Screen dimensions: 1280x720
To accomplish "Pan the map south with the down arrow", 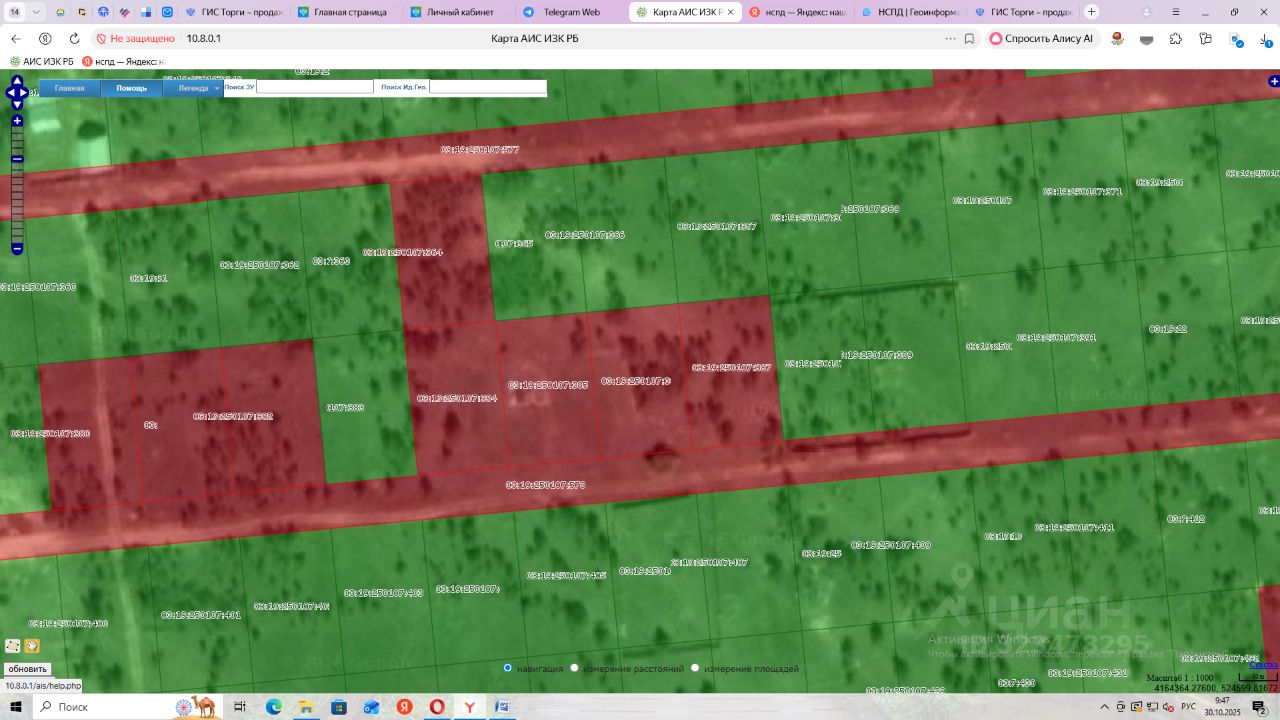I will point(17,105).
